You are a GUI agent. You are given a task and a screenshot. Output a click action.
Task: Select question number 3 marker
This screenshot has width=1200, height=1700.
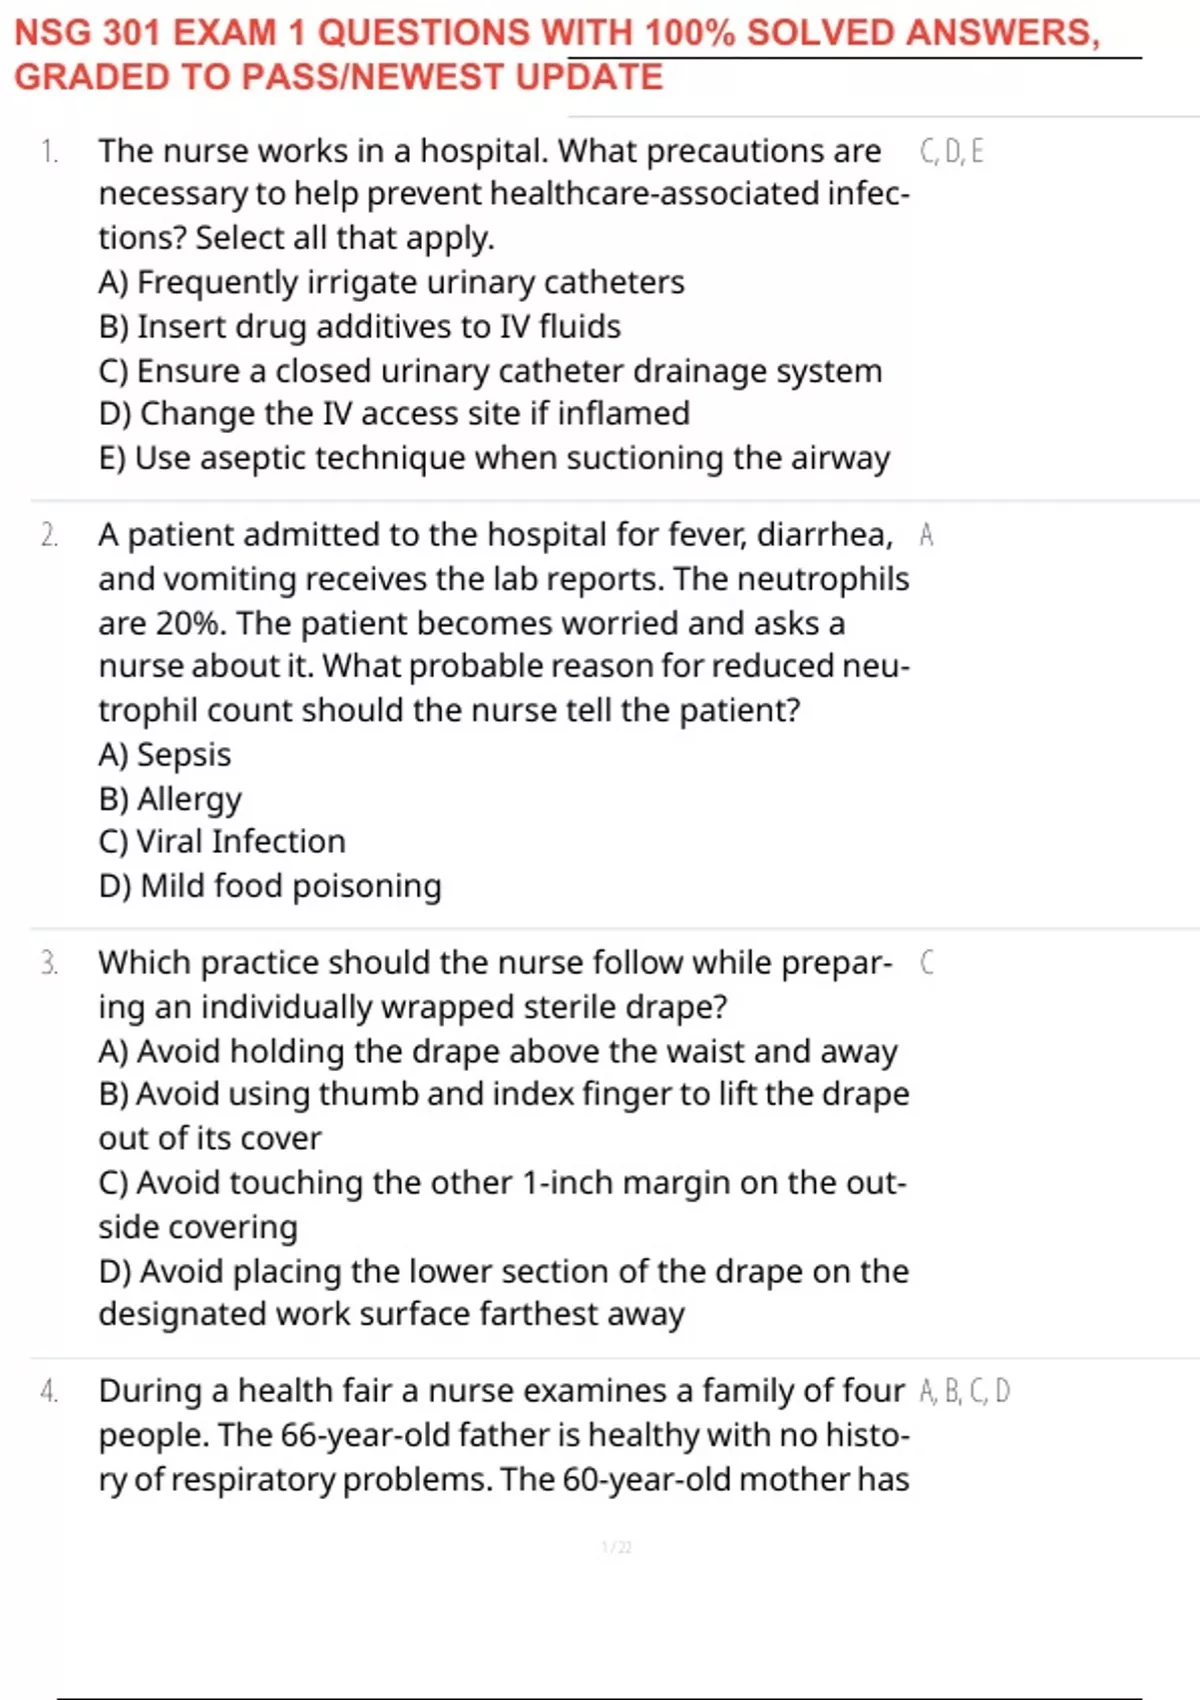[50, 963]
